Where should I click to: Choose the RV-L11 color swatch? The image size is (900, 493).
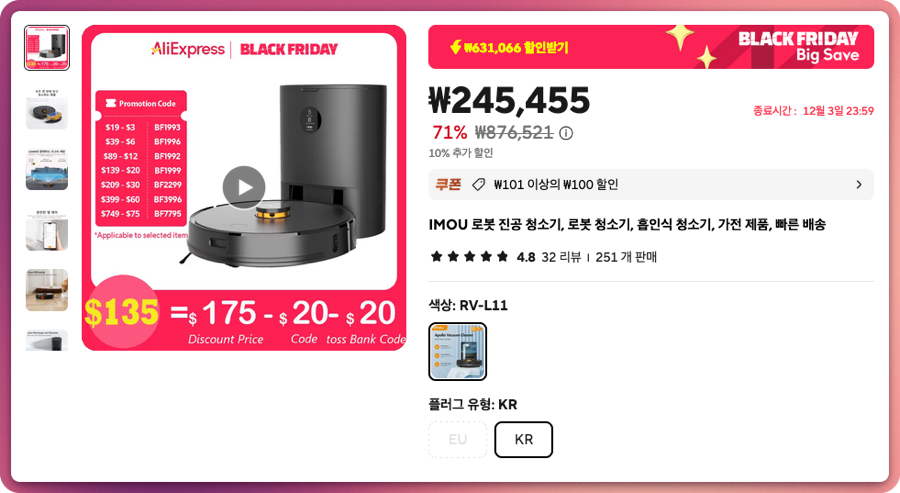click(x=457, y=351)
